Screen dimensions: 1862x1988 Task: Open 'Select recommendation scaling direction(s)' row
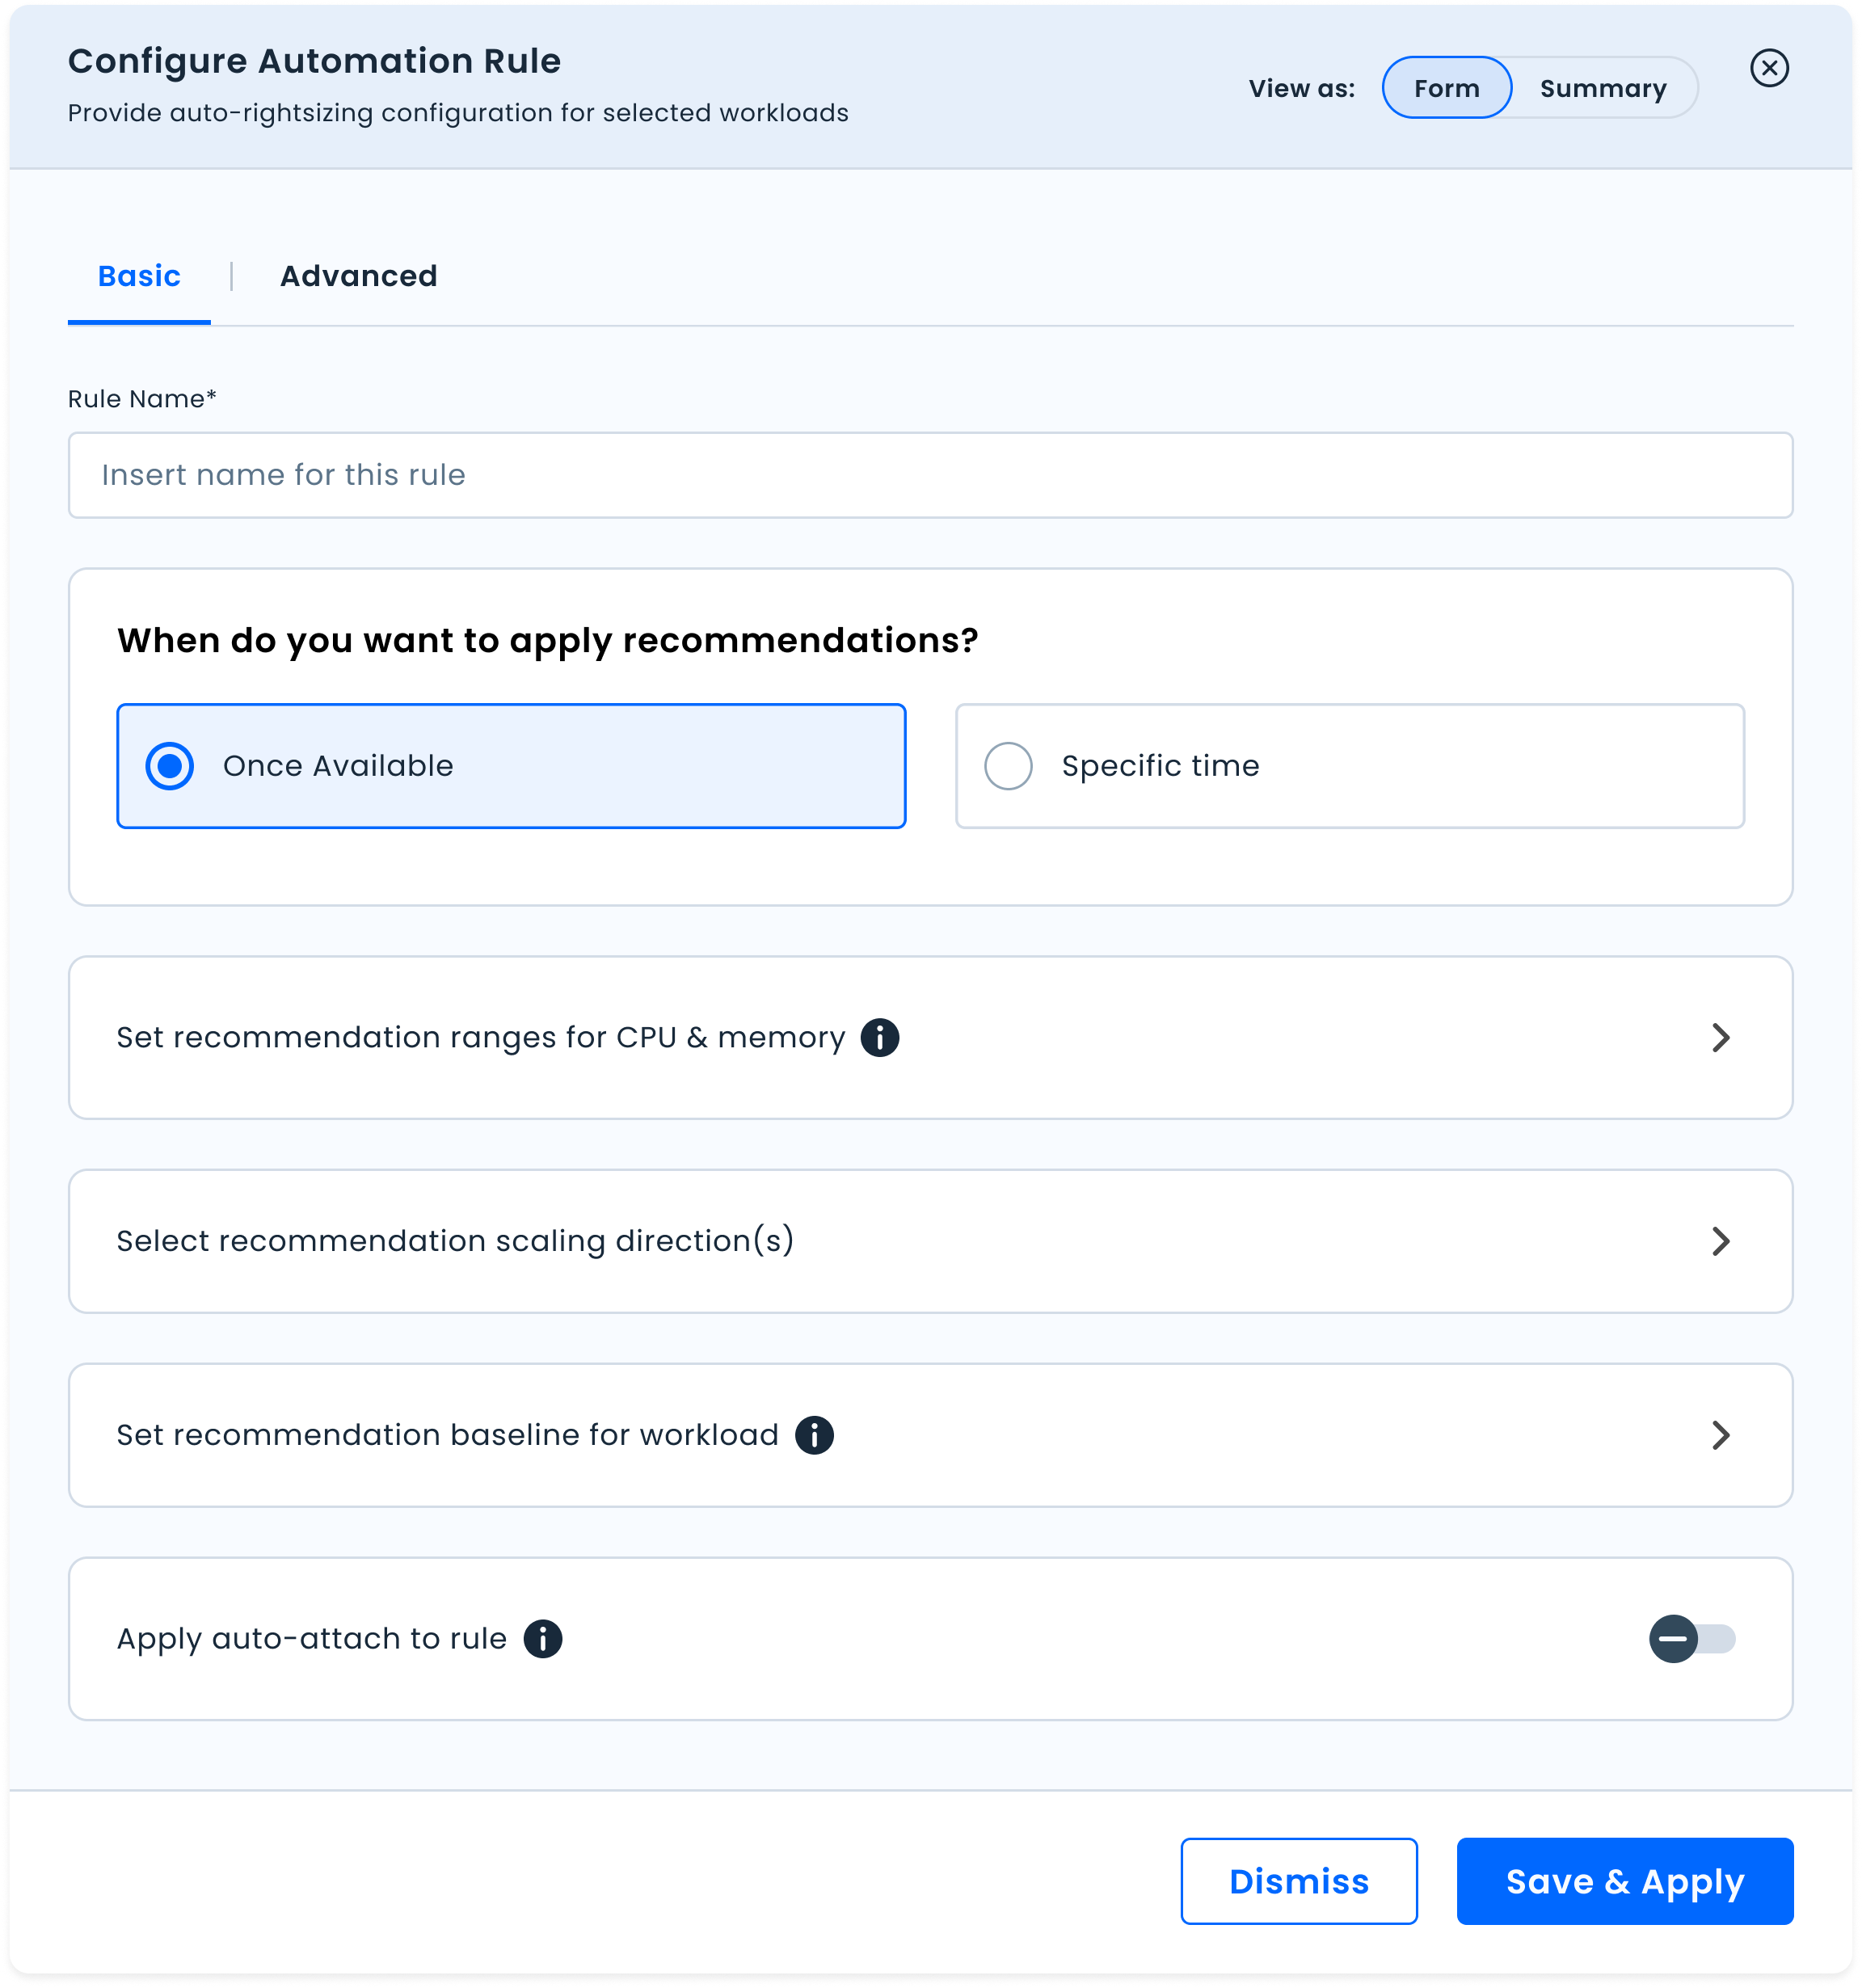[x=455, y=1241]
